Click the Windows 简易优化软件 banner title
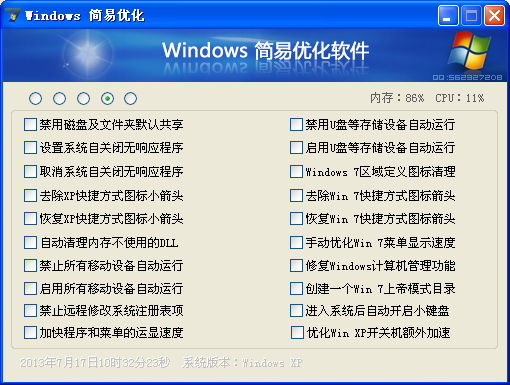The image size is (510, 385). pos(266,51)
